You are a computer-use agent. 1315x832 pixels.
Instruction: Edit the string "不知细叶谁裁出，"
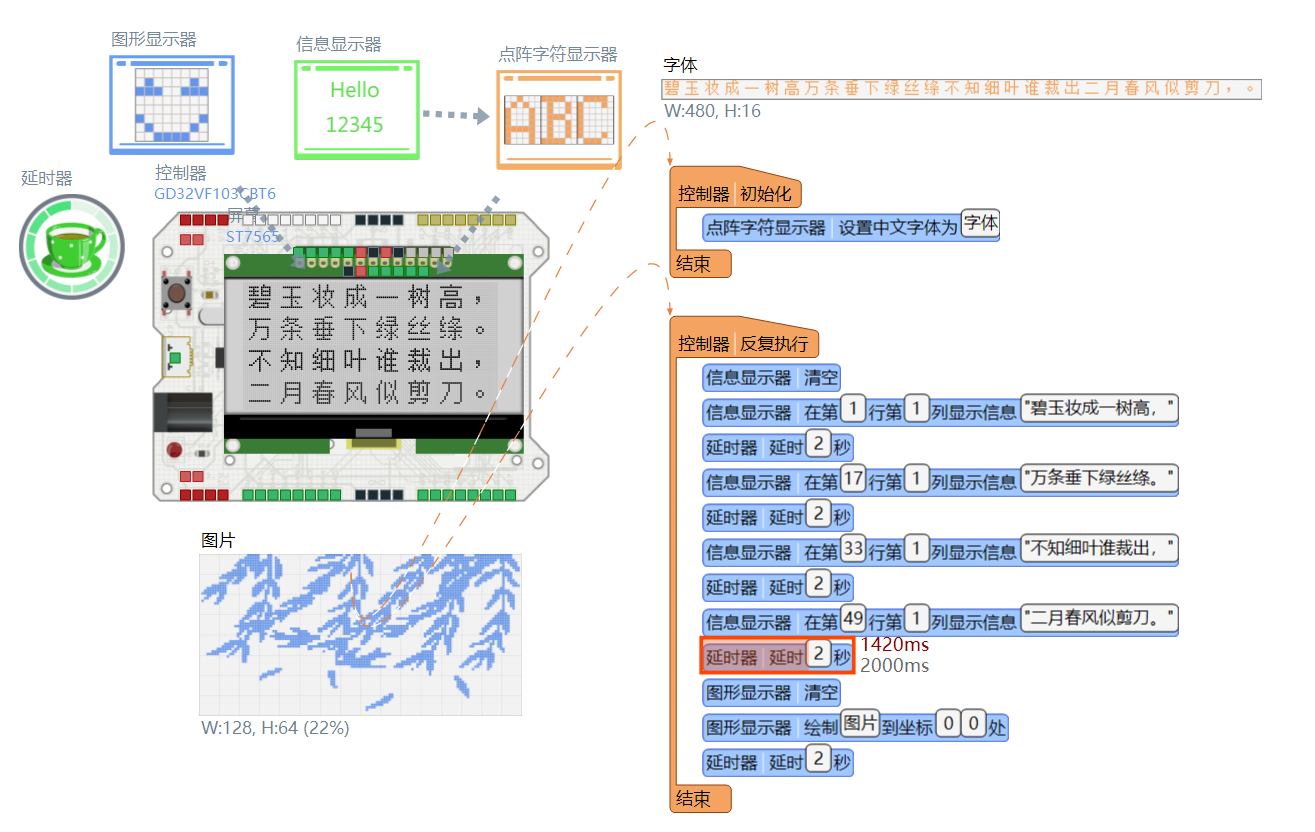[x=1099, y=548]
